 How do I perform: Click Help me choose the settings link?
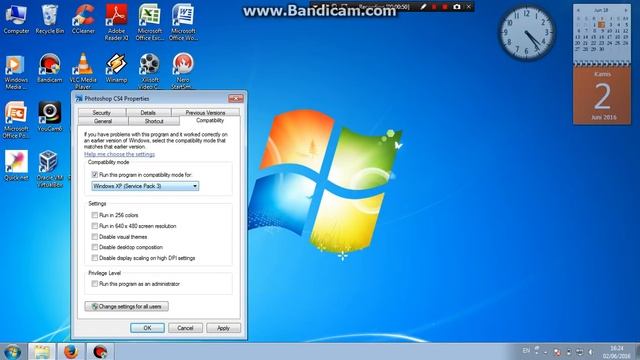[119, 154]
